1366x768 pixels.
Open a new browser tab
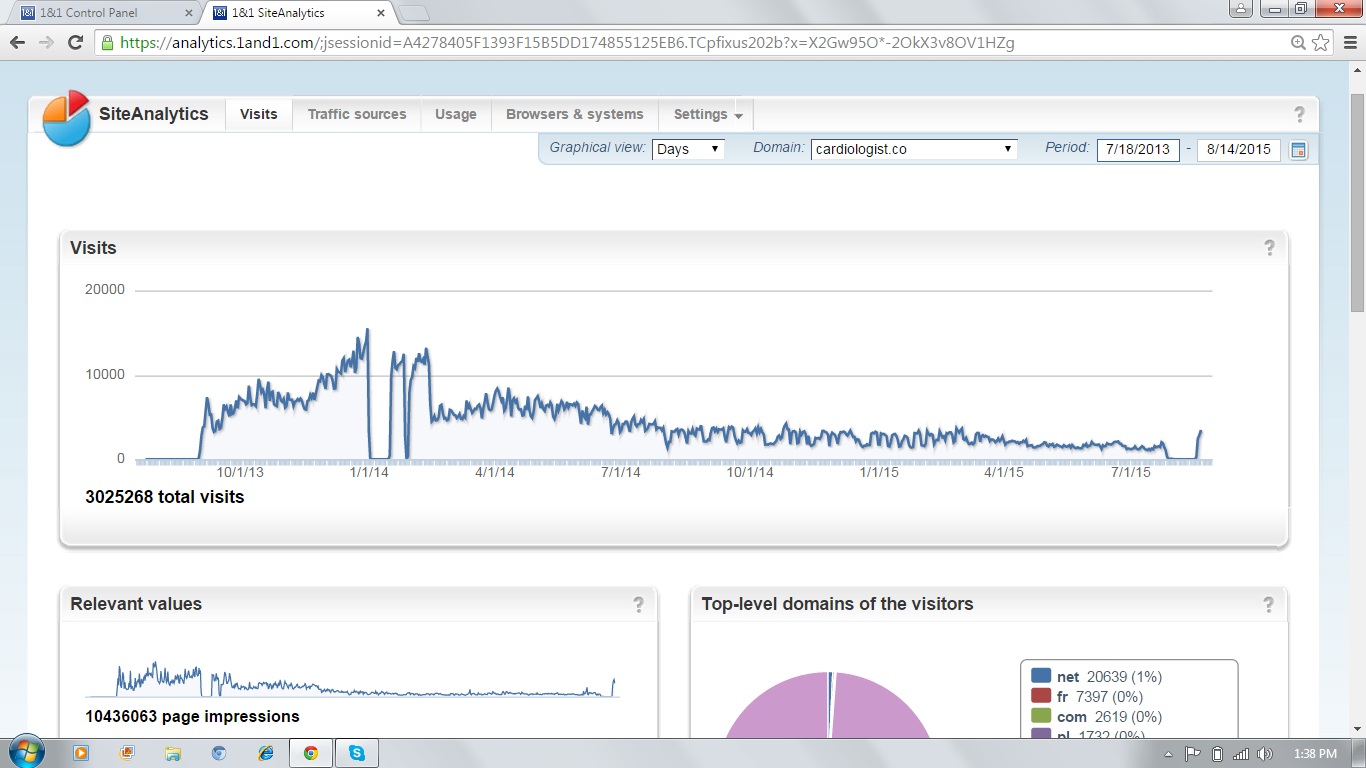tap(415, 13)
